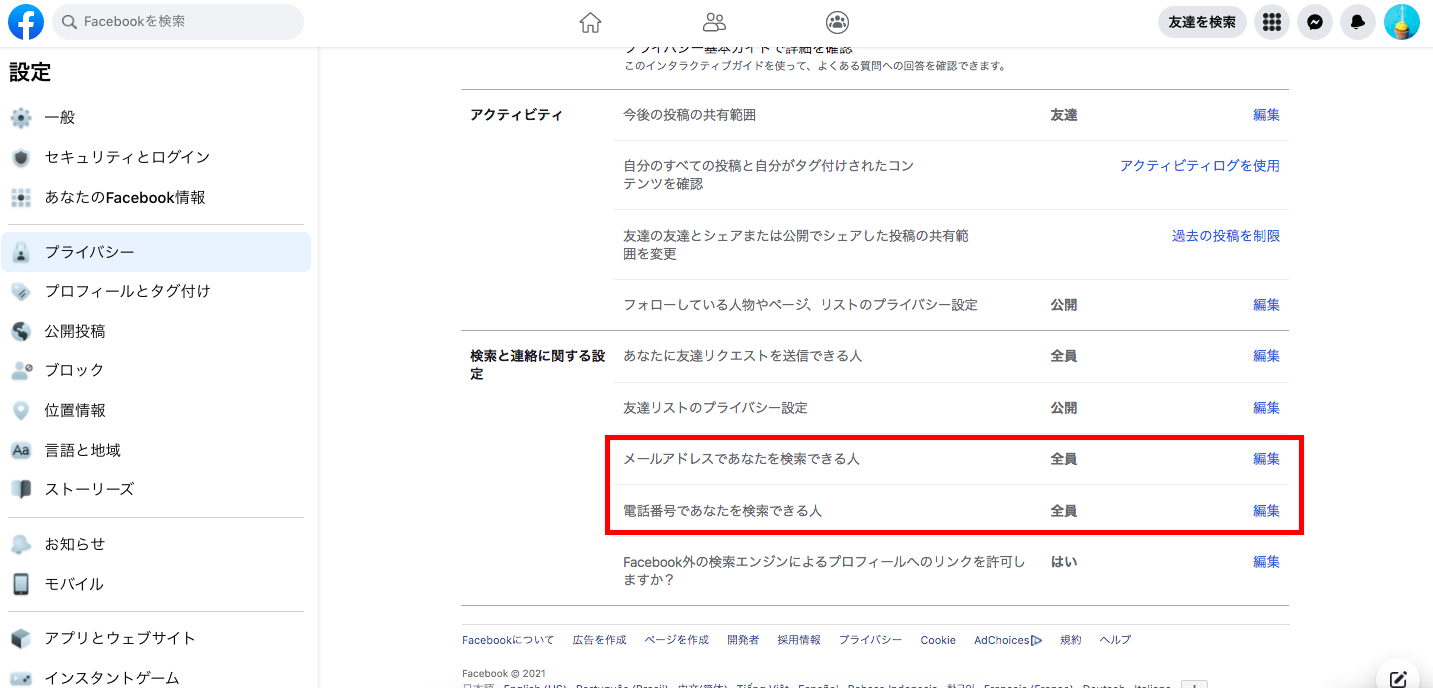
Task: Click the 位置情報 pin icon
Action: click(21, 410)
